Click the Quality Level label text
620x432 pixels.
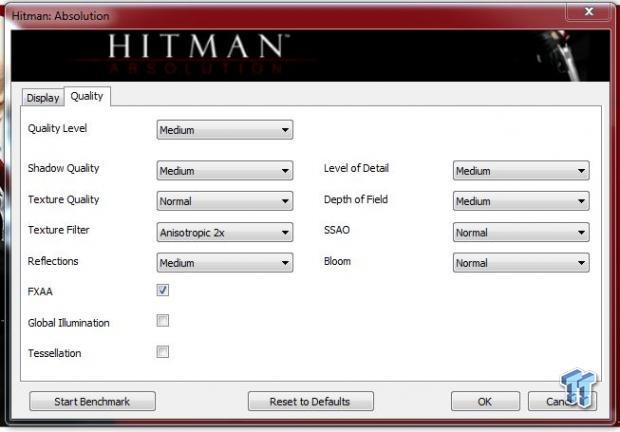point(57,128)
